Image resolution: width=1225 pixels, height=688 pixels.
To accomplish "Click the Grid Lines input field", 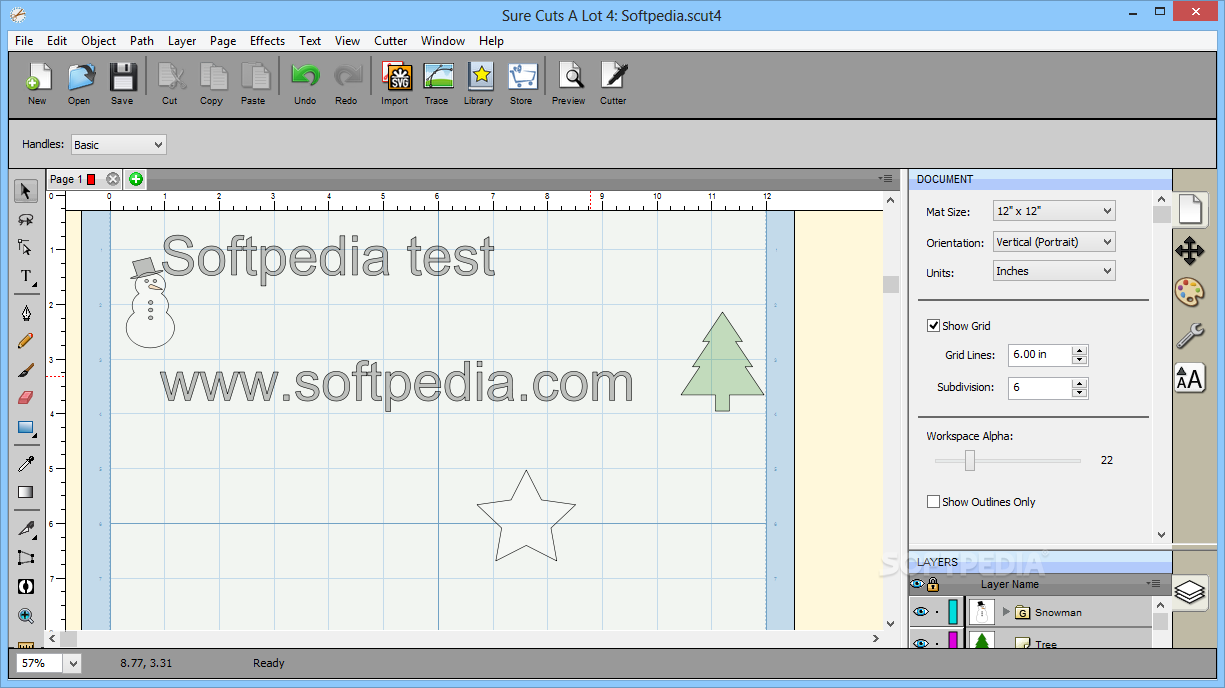I will tap(1040, 355).
